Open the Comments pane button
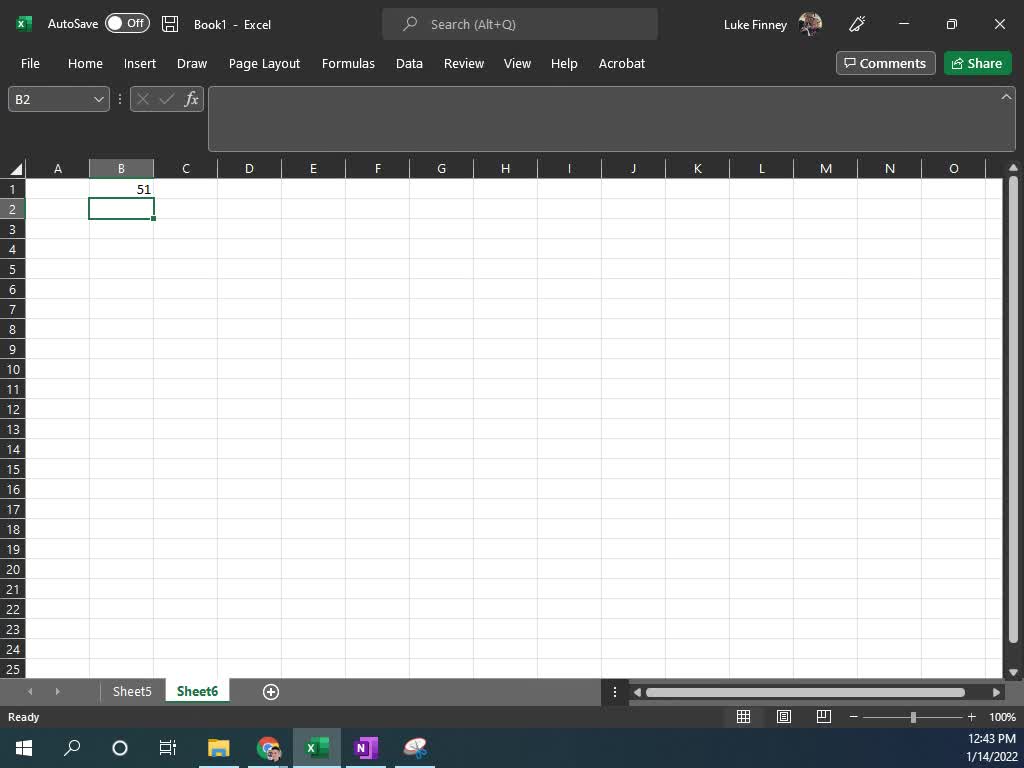1024x768 pixels. (x=885, y=63)
